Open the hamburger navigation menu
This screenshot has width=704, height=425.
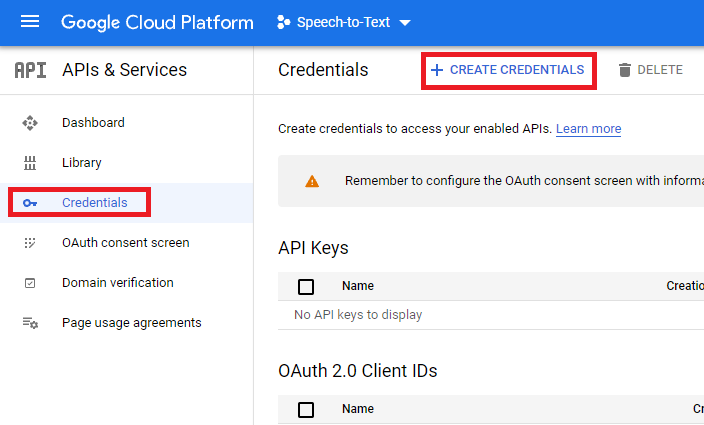(x=30, y=22)
